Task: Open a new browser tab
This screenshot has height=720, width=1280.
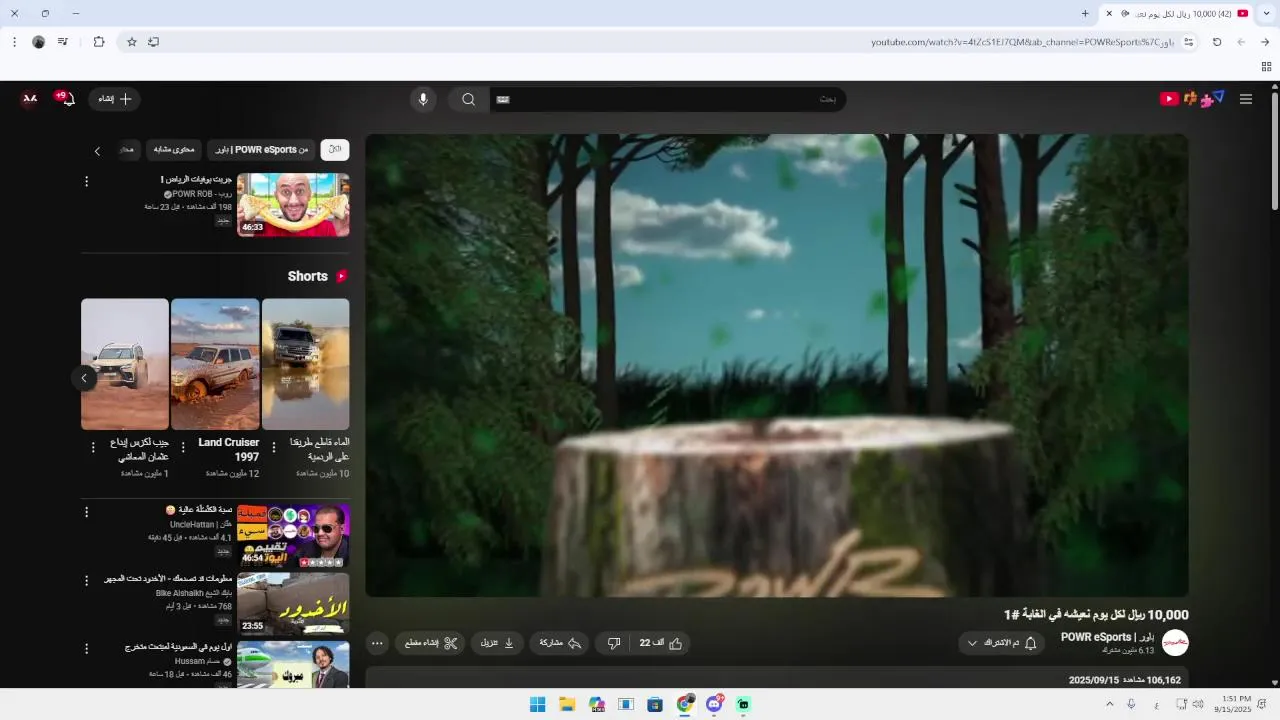Action: tap(1085, 13)
